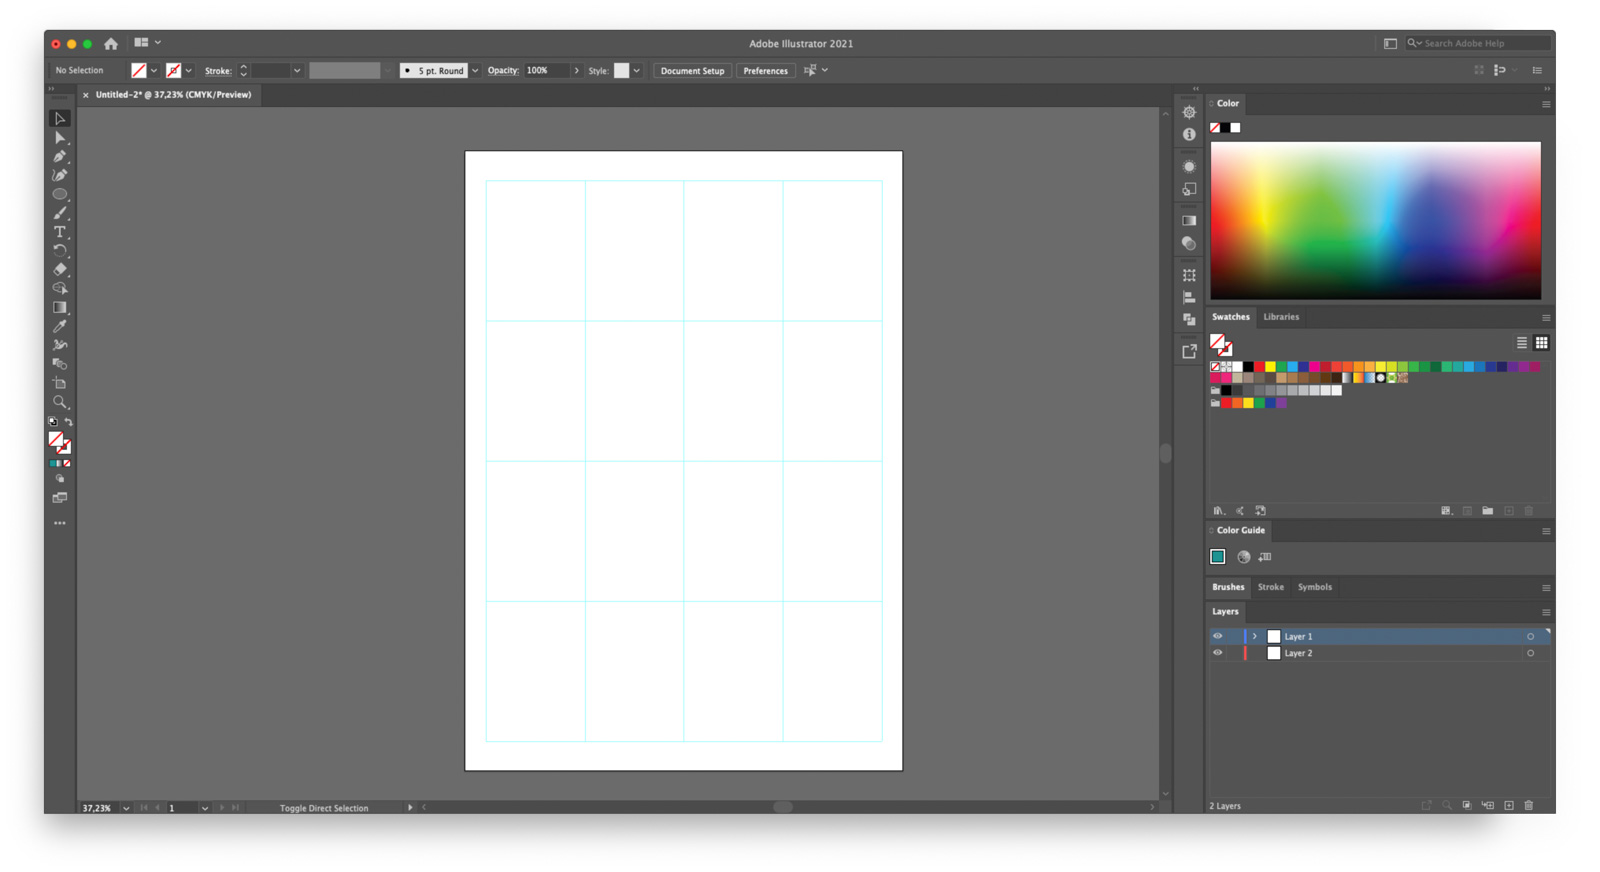The width and height of the screenshot is (1600, 872).
Task: Create new layer using plus icon
Action: click(1509, 806)
